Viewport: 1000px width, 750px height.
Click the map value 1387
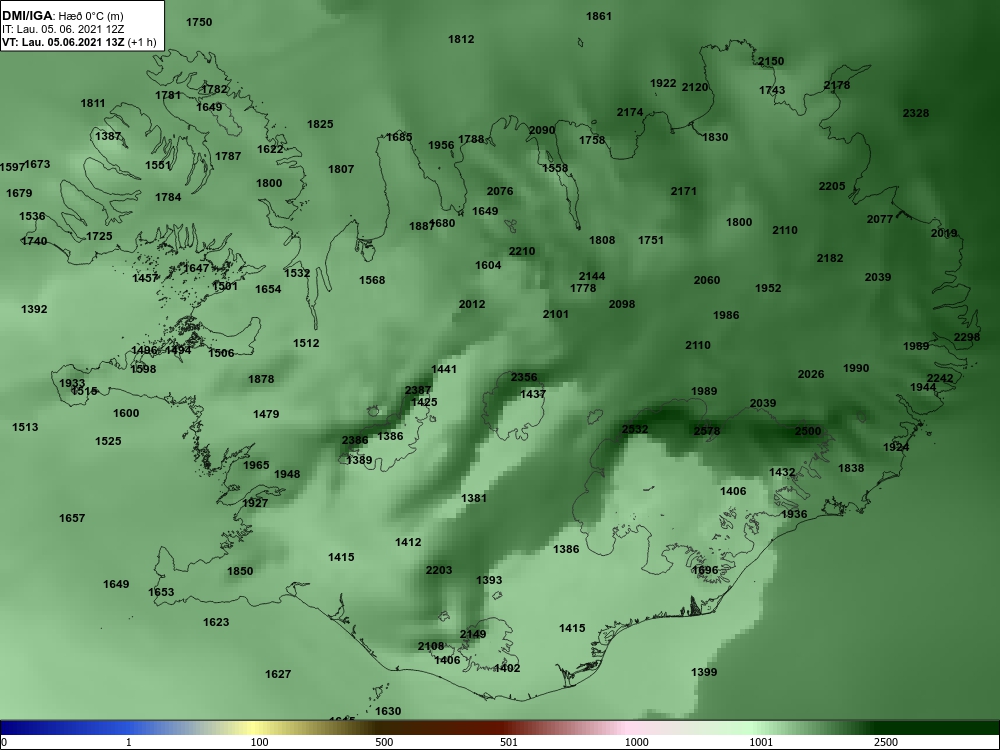point(108,136)
